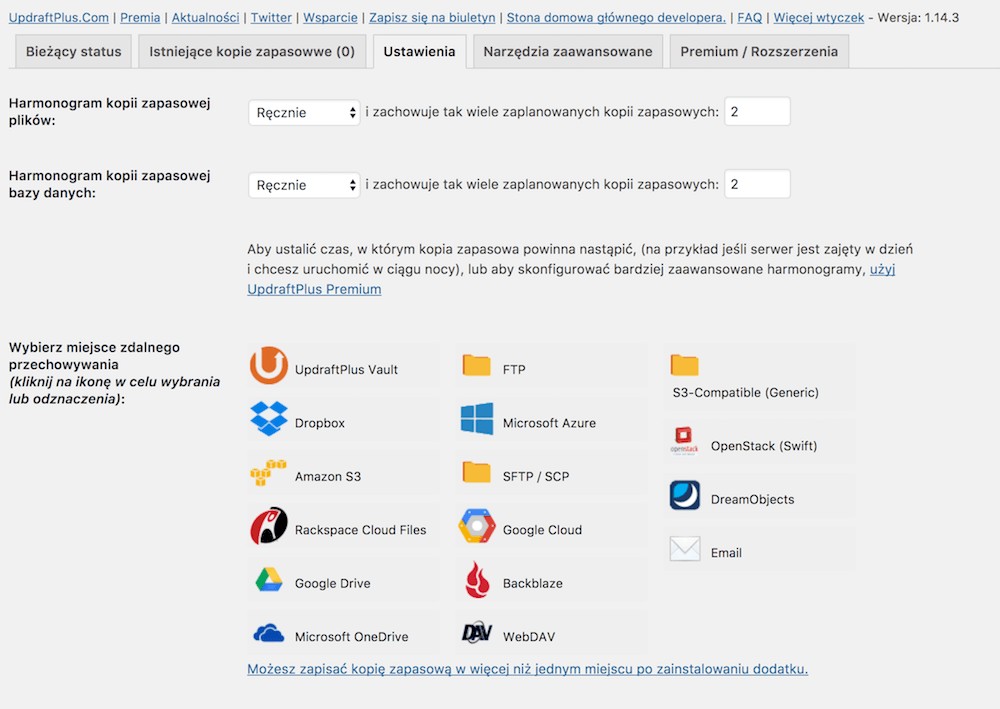Select the WebDAV icon

pyautogui.click(x=476, y=633)
